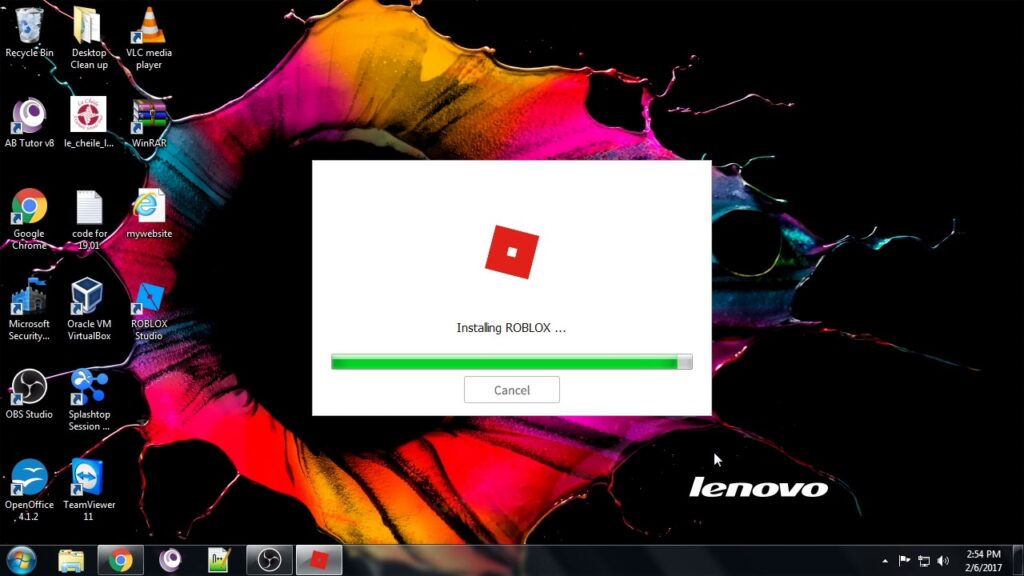The height and width of the screenshot is (576, 1024).
Task: Show hidden system tray icons
Action: click(884, 561)
